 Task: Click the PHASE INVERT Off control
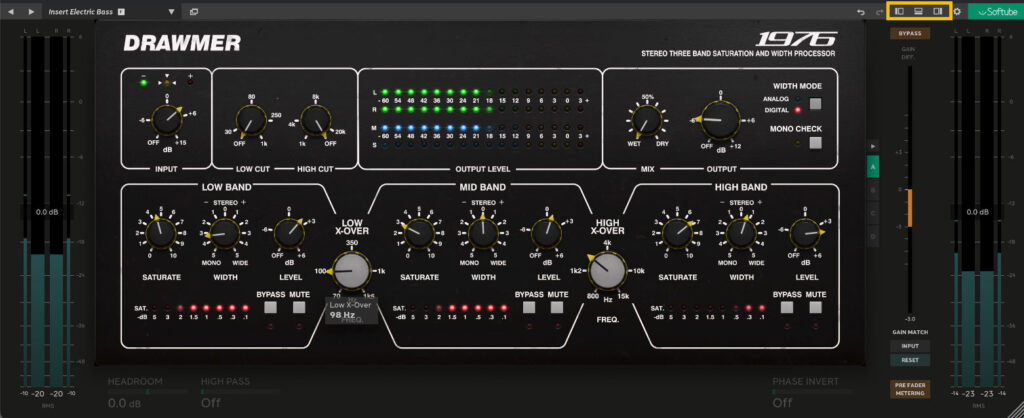(782, 403)
